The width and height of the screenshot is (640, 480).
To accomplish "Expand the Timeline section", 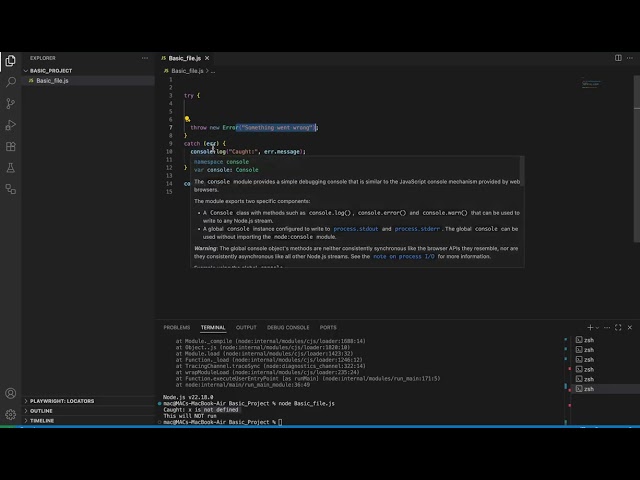I will 42,420.
